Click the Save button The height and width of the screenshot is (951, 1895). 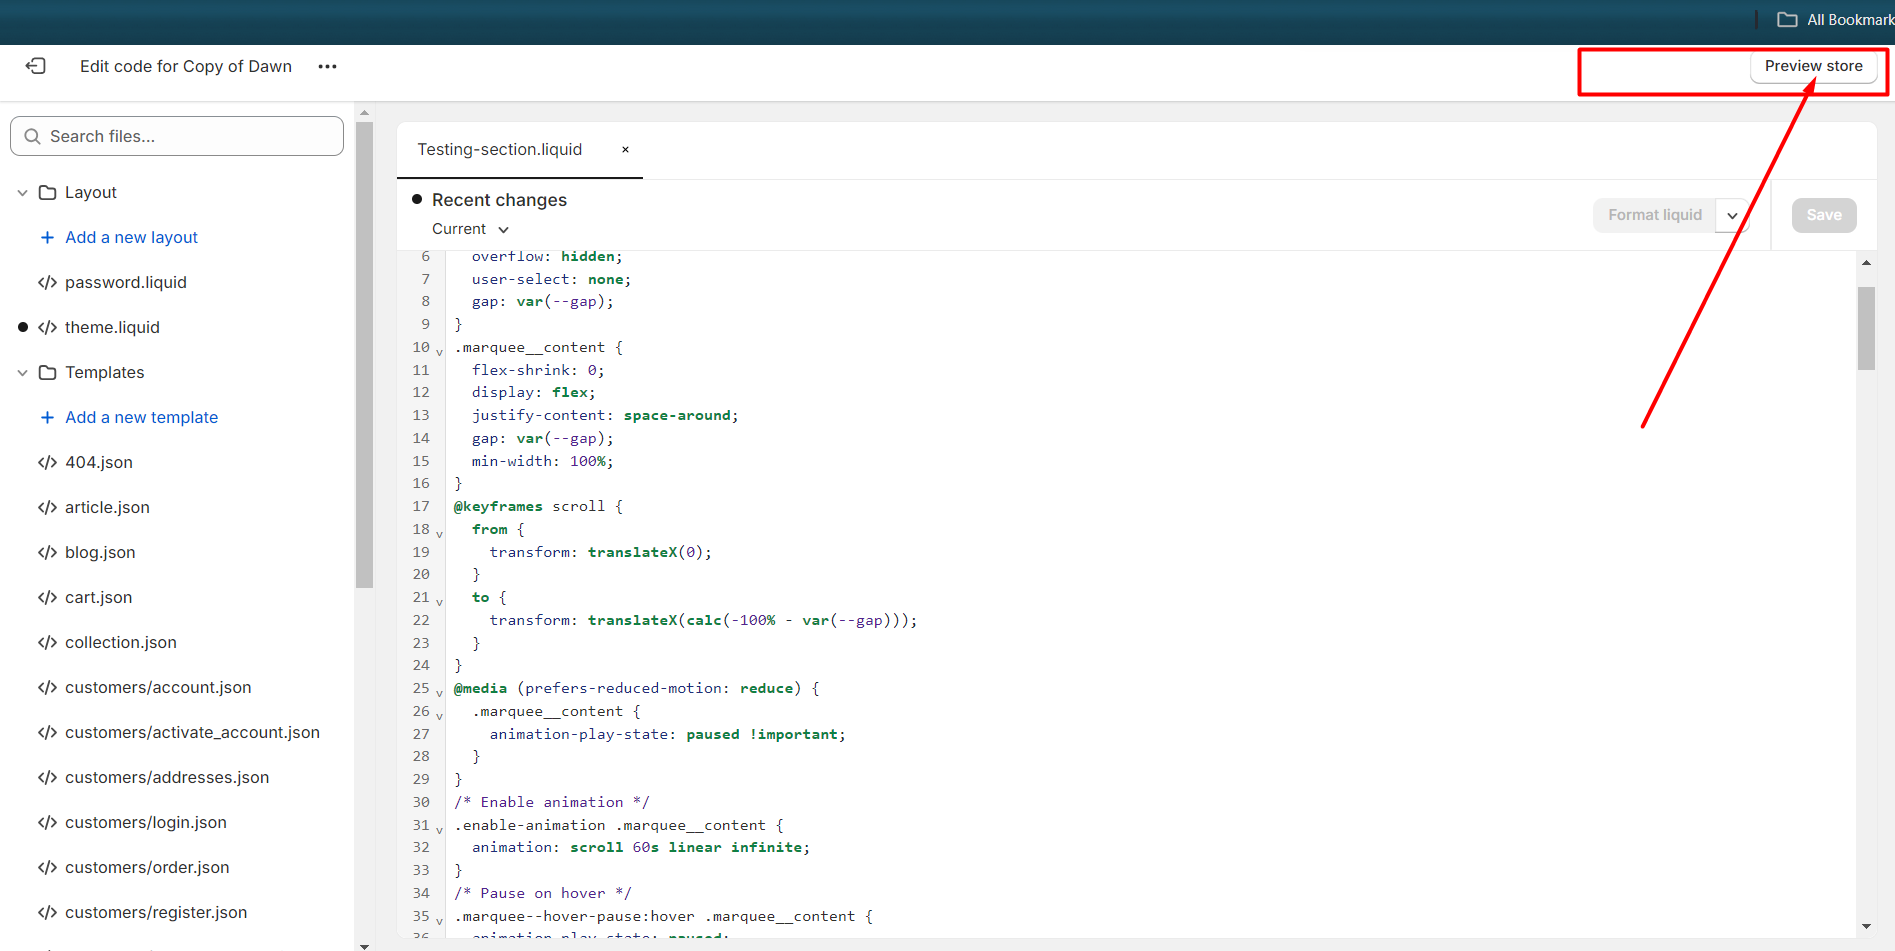click(x=1824, y=215)
